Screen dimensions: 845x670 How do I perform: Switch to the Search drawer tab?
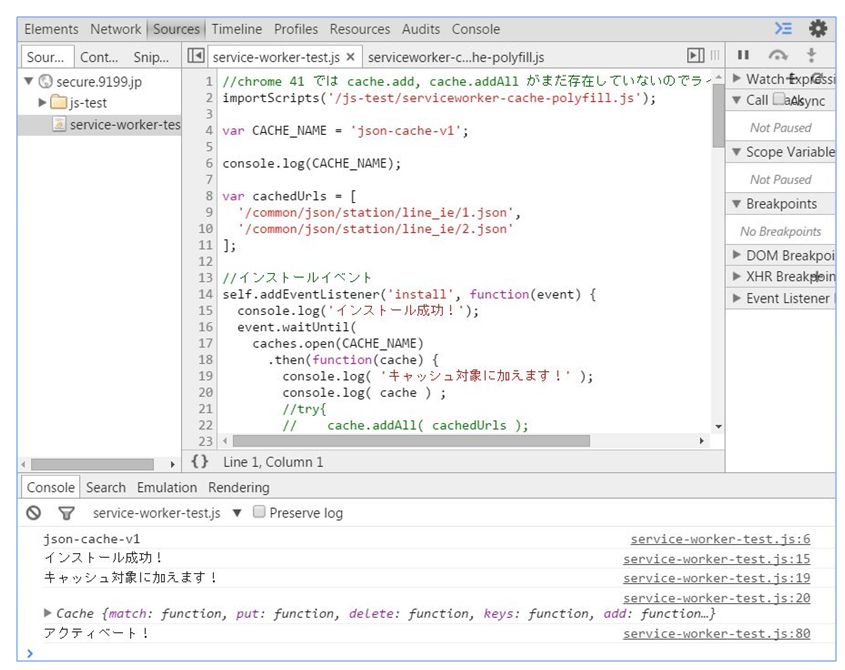[x=106, y=487]
